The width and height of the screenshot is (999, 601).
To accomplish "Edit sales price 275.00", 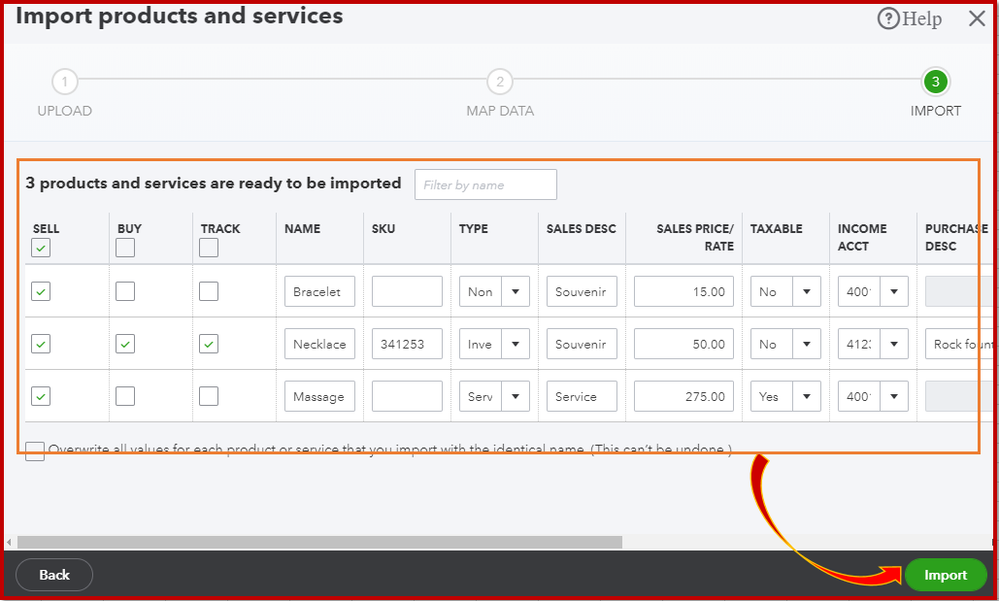I will tap(684, 396).
